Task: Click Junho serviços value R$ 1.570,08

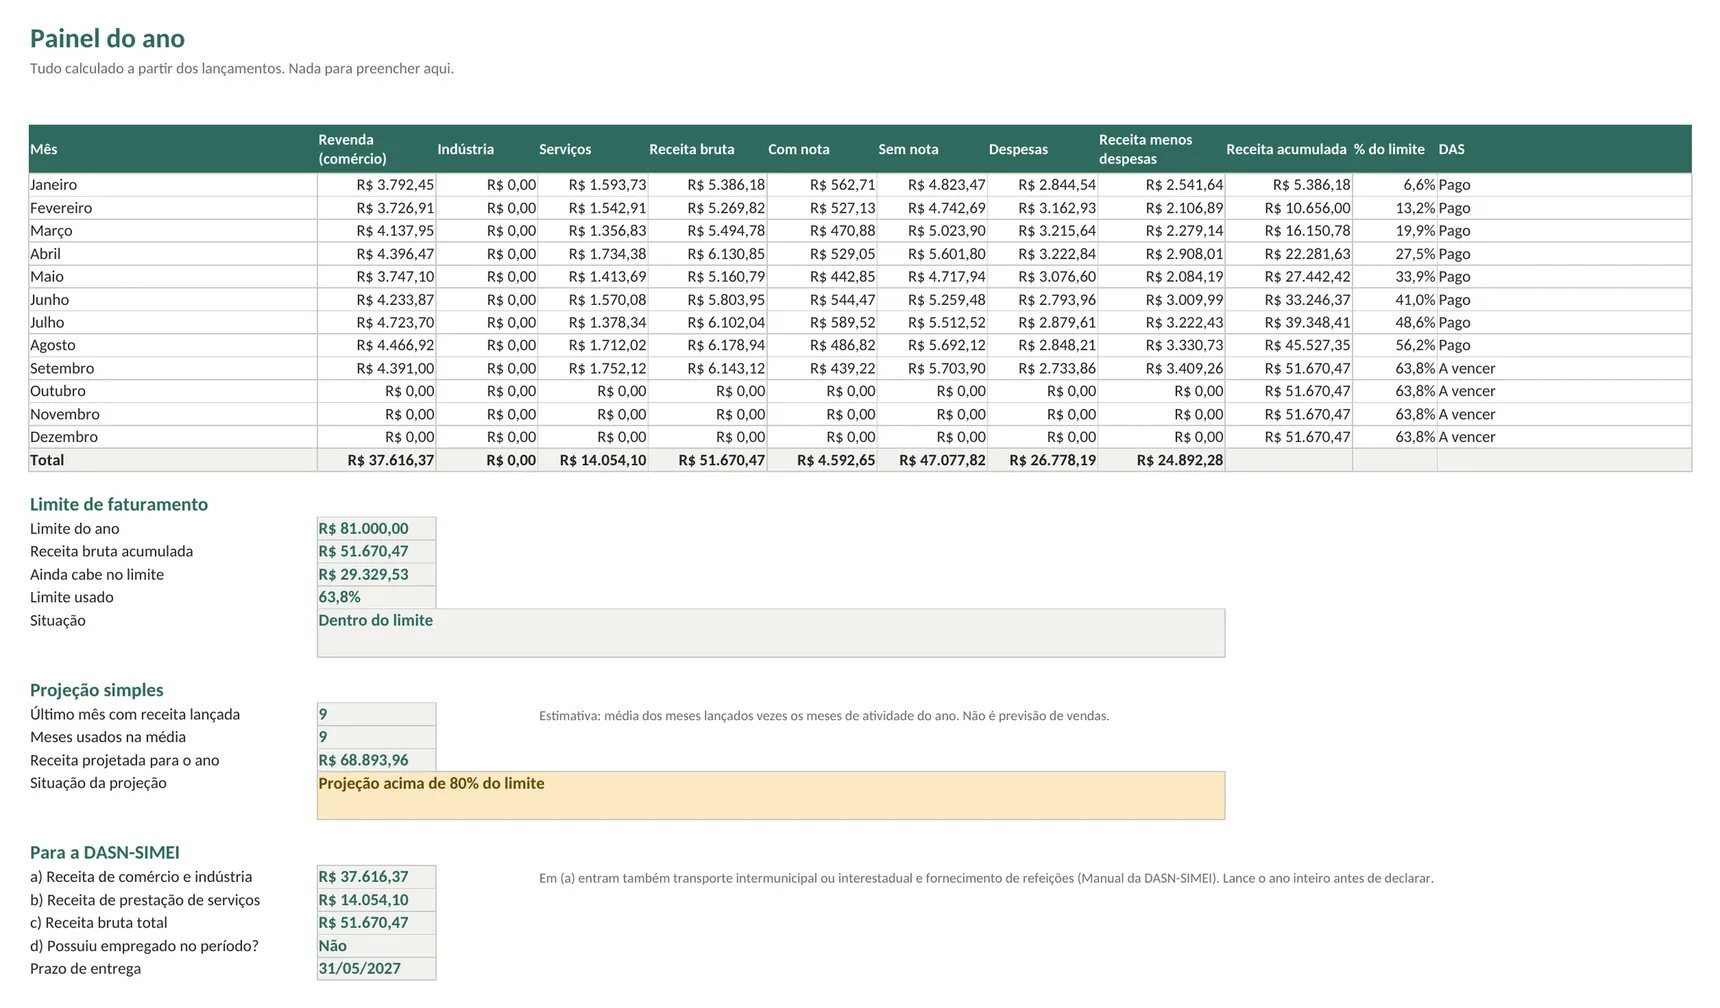Action: pos(593,300)
